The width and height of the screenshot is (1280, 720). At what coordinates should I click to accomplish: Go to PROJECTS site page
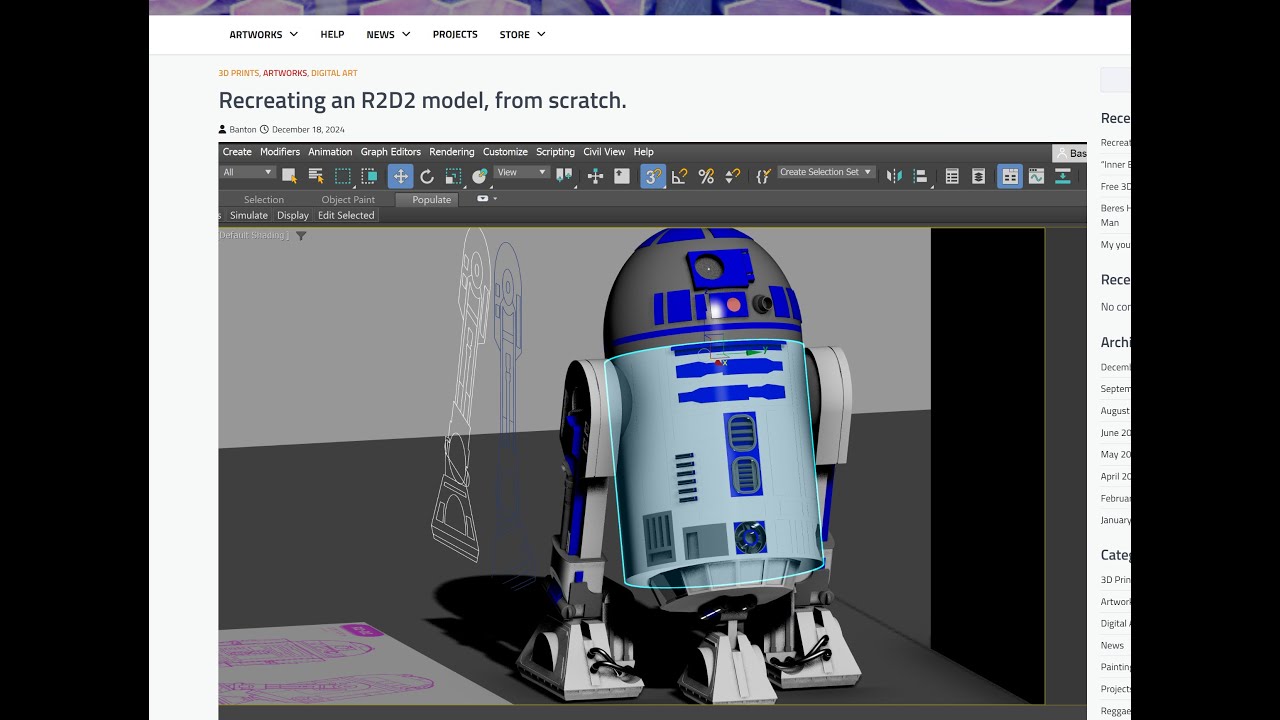(x=455, y=34)
